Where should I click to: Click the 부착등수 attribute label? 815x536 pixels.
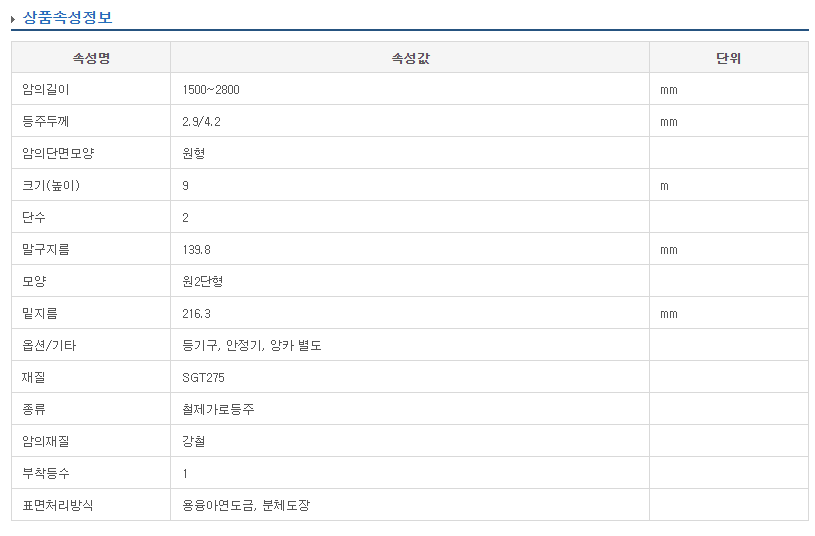45,474
